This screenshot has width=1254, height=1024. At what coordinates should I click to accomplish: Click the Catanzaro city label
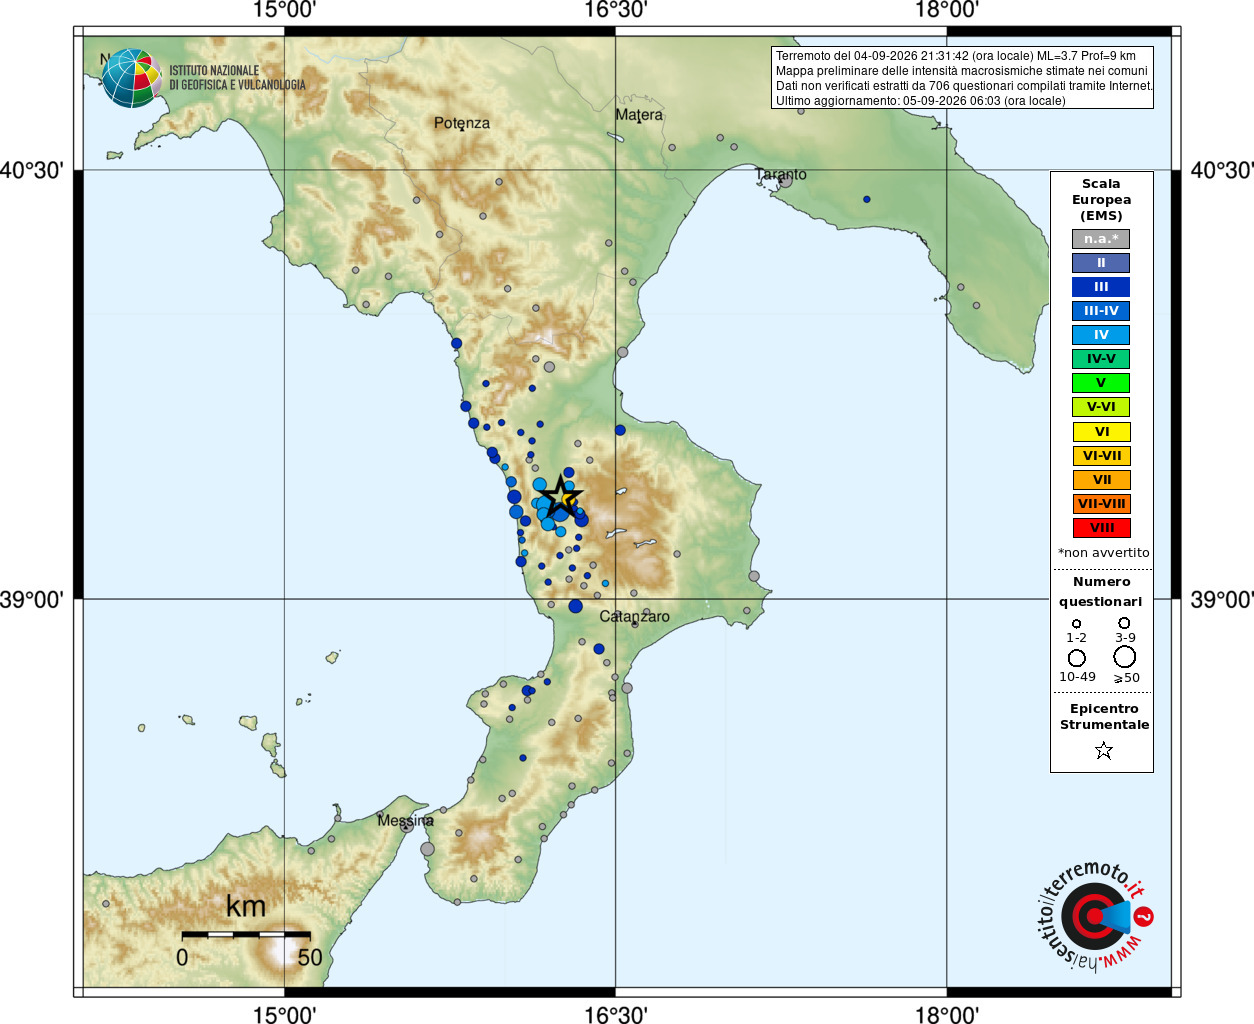click(x=634, y=616)
